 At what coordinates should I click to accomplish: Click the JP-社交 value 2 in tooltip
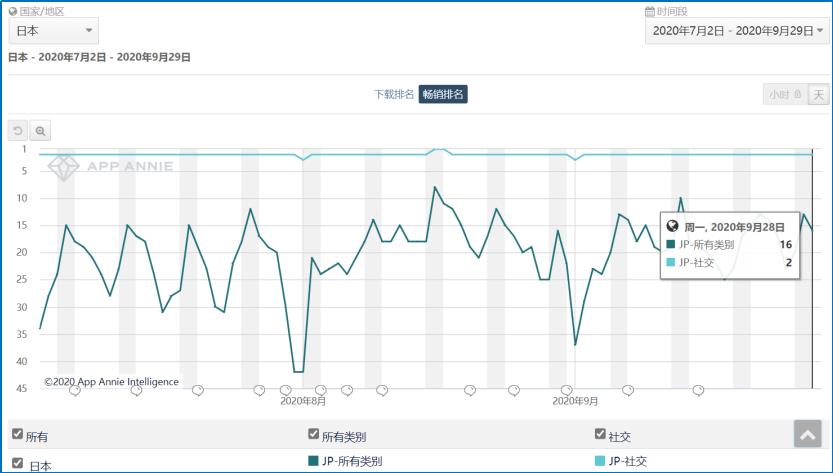click(x=789, y=262)
